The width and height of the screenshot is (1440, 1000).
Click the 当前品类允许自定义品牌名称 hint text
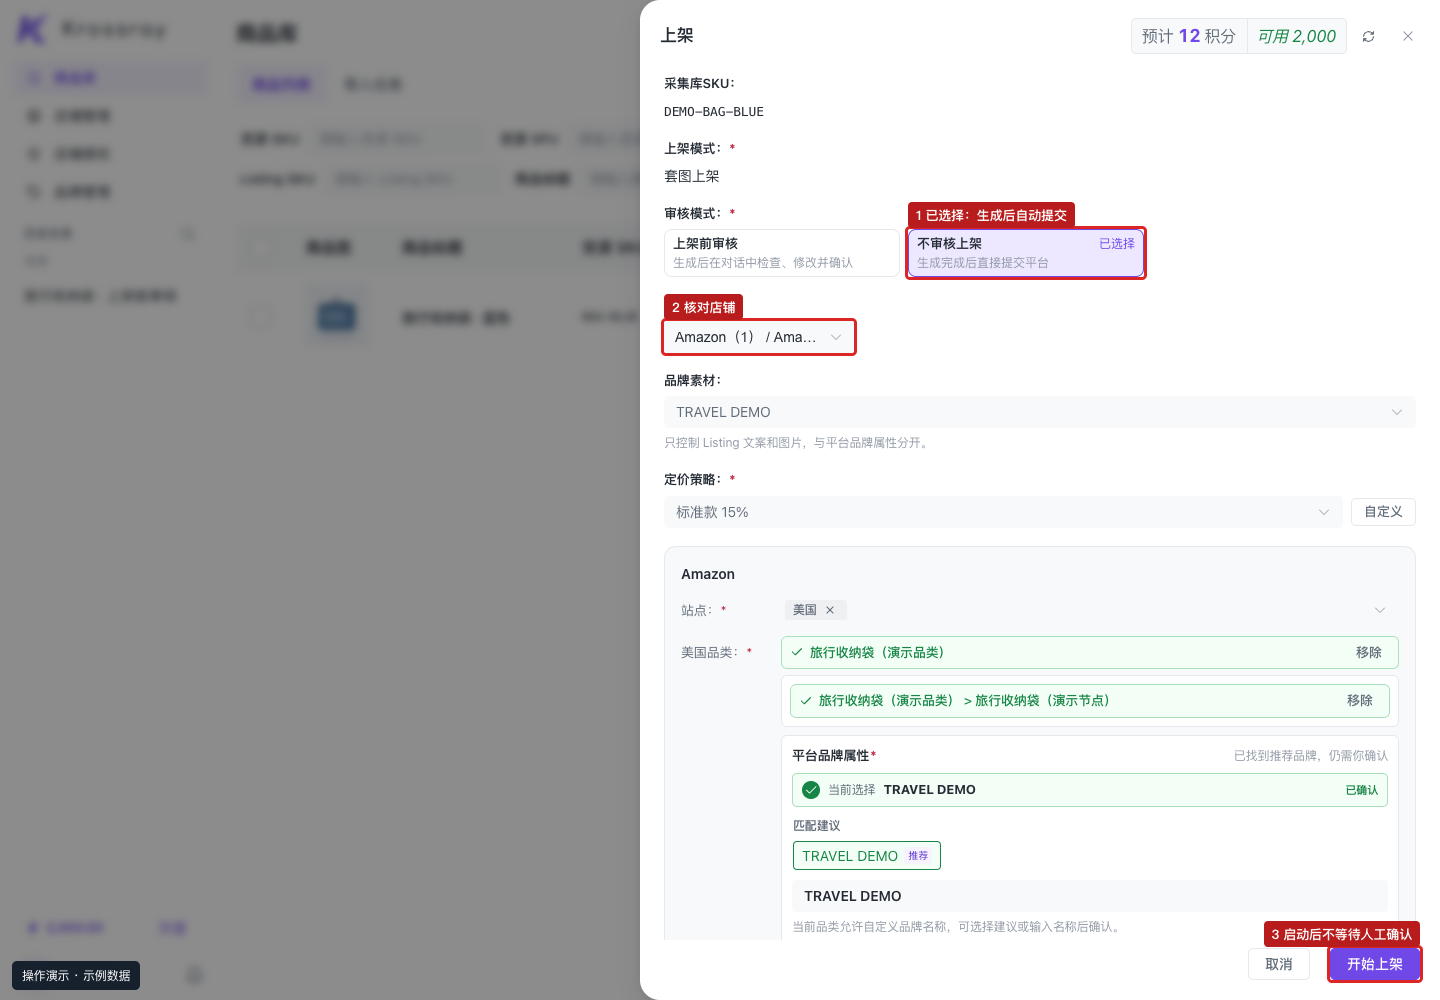(x=958, y=927)
